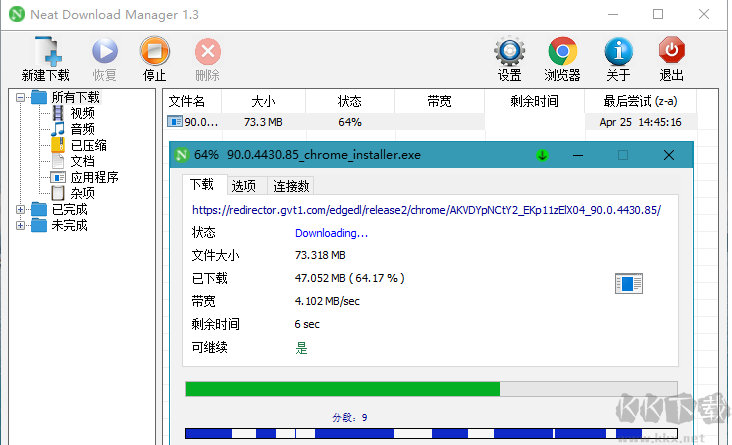Sort by 最后尝试 (z-a) column header
The image size is (732, 445).
[x=640, y=101]
